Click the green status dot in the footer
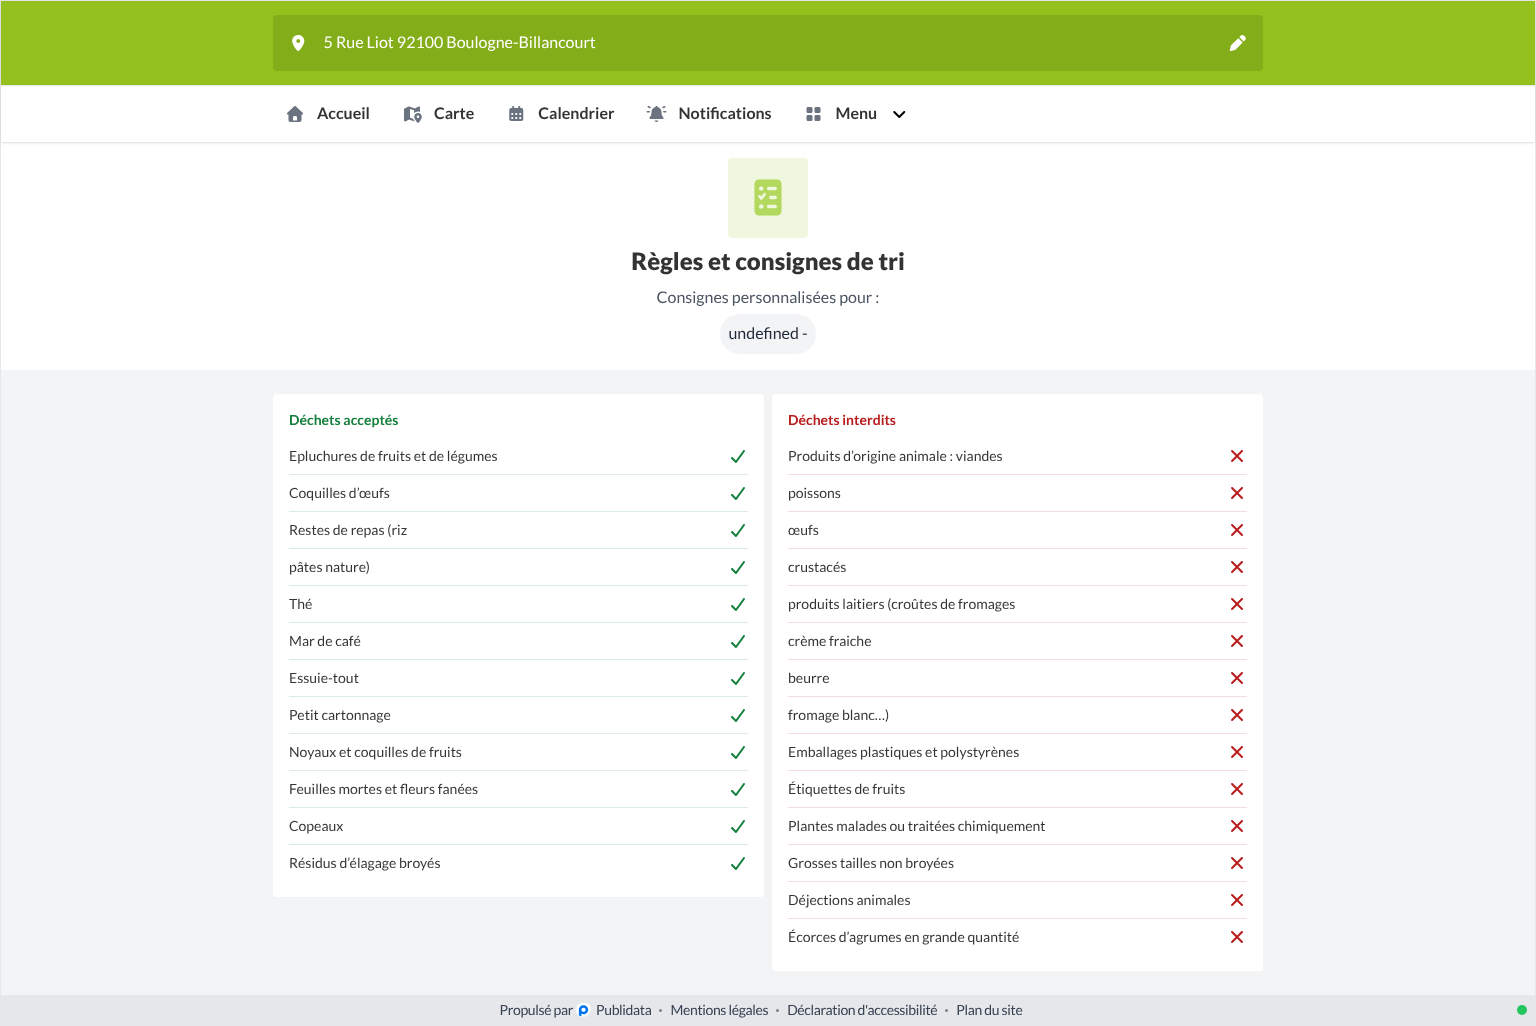1536x1026 pixels. (1522, 1010)
